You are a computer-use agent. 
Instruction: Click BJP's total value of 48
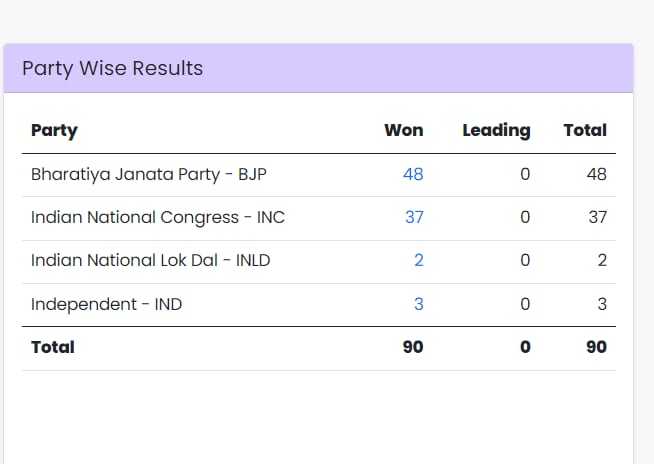click(597, 174)
